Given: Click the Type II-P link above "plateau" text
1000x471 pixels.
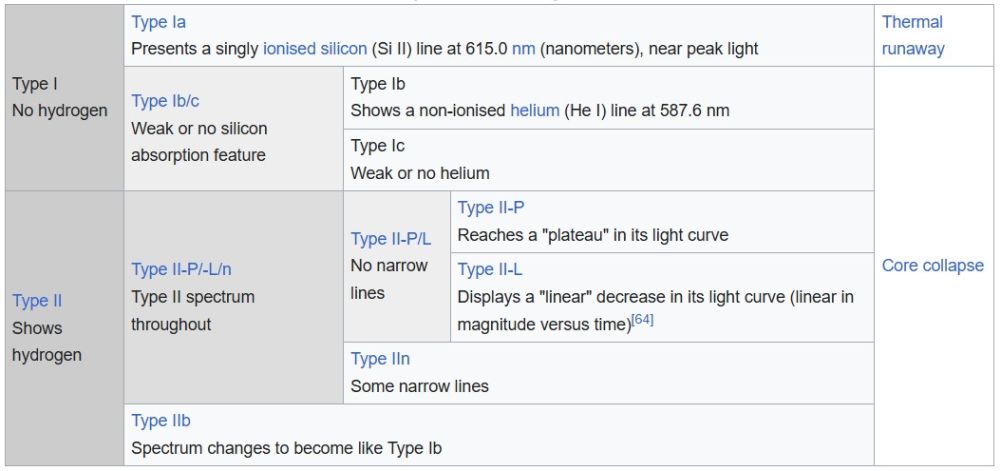Looking at the screenshot, I should [490, 208].
